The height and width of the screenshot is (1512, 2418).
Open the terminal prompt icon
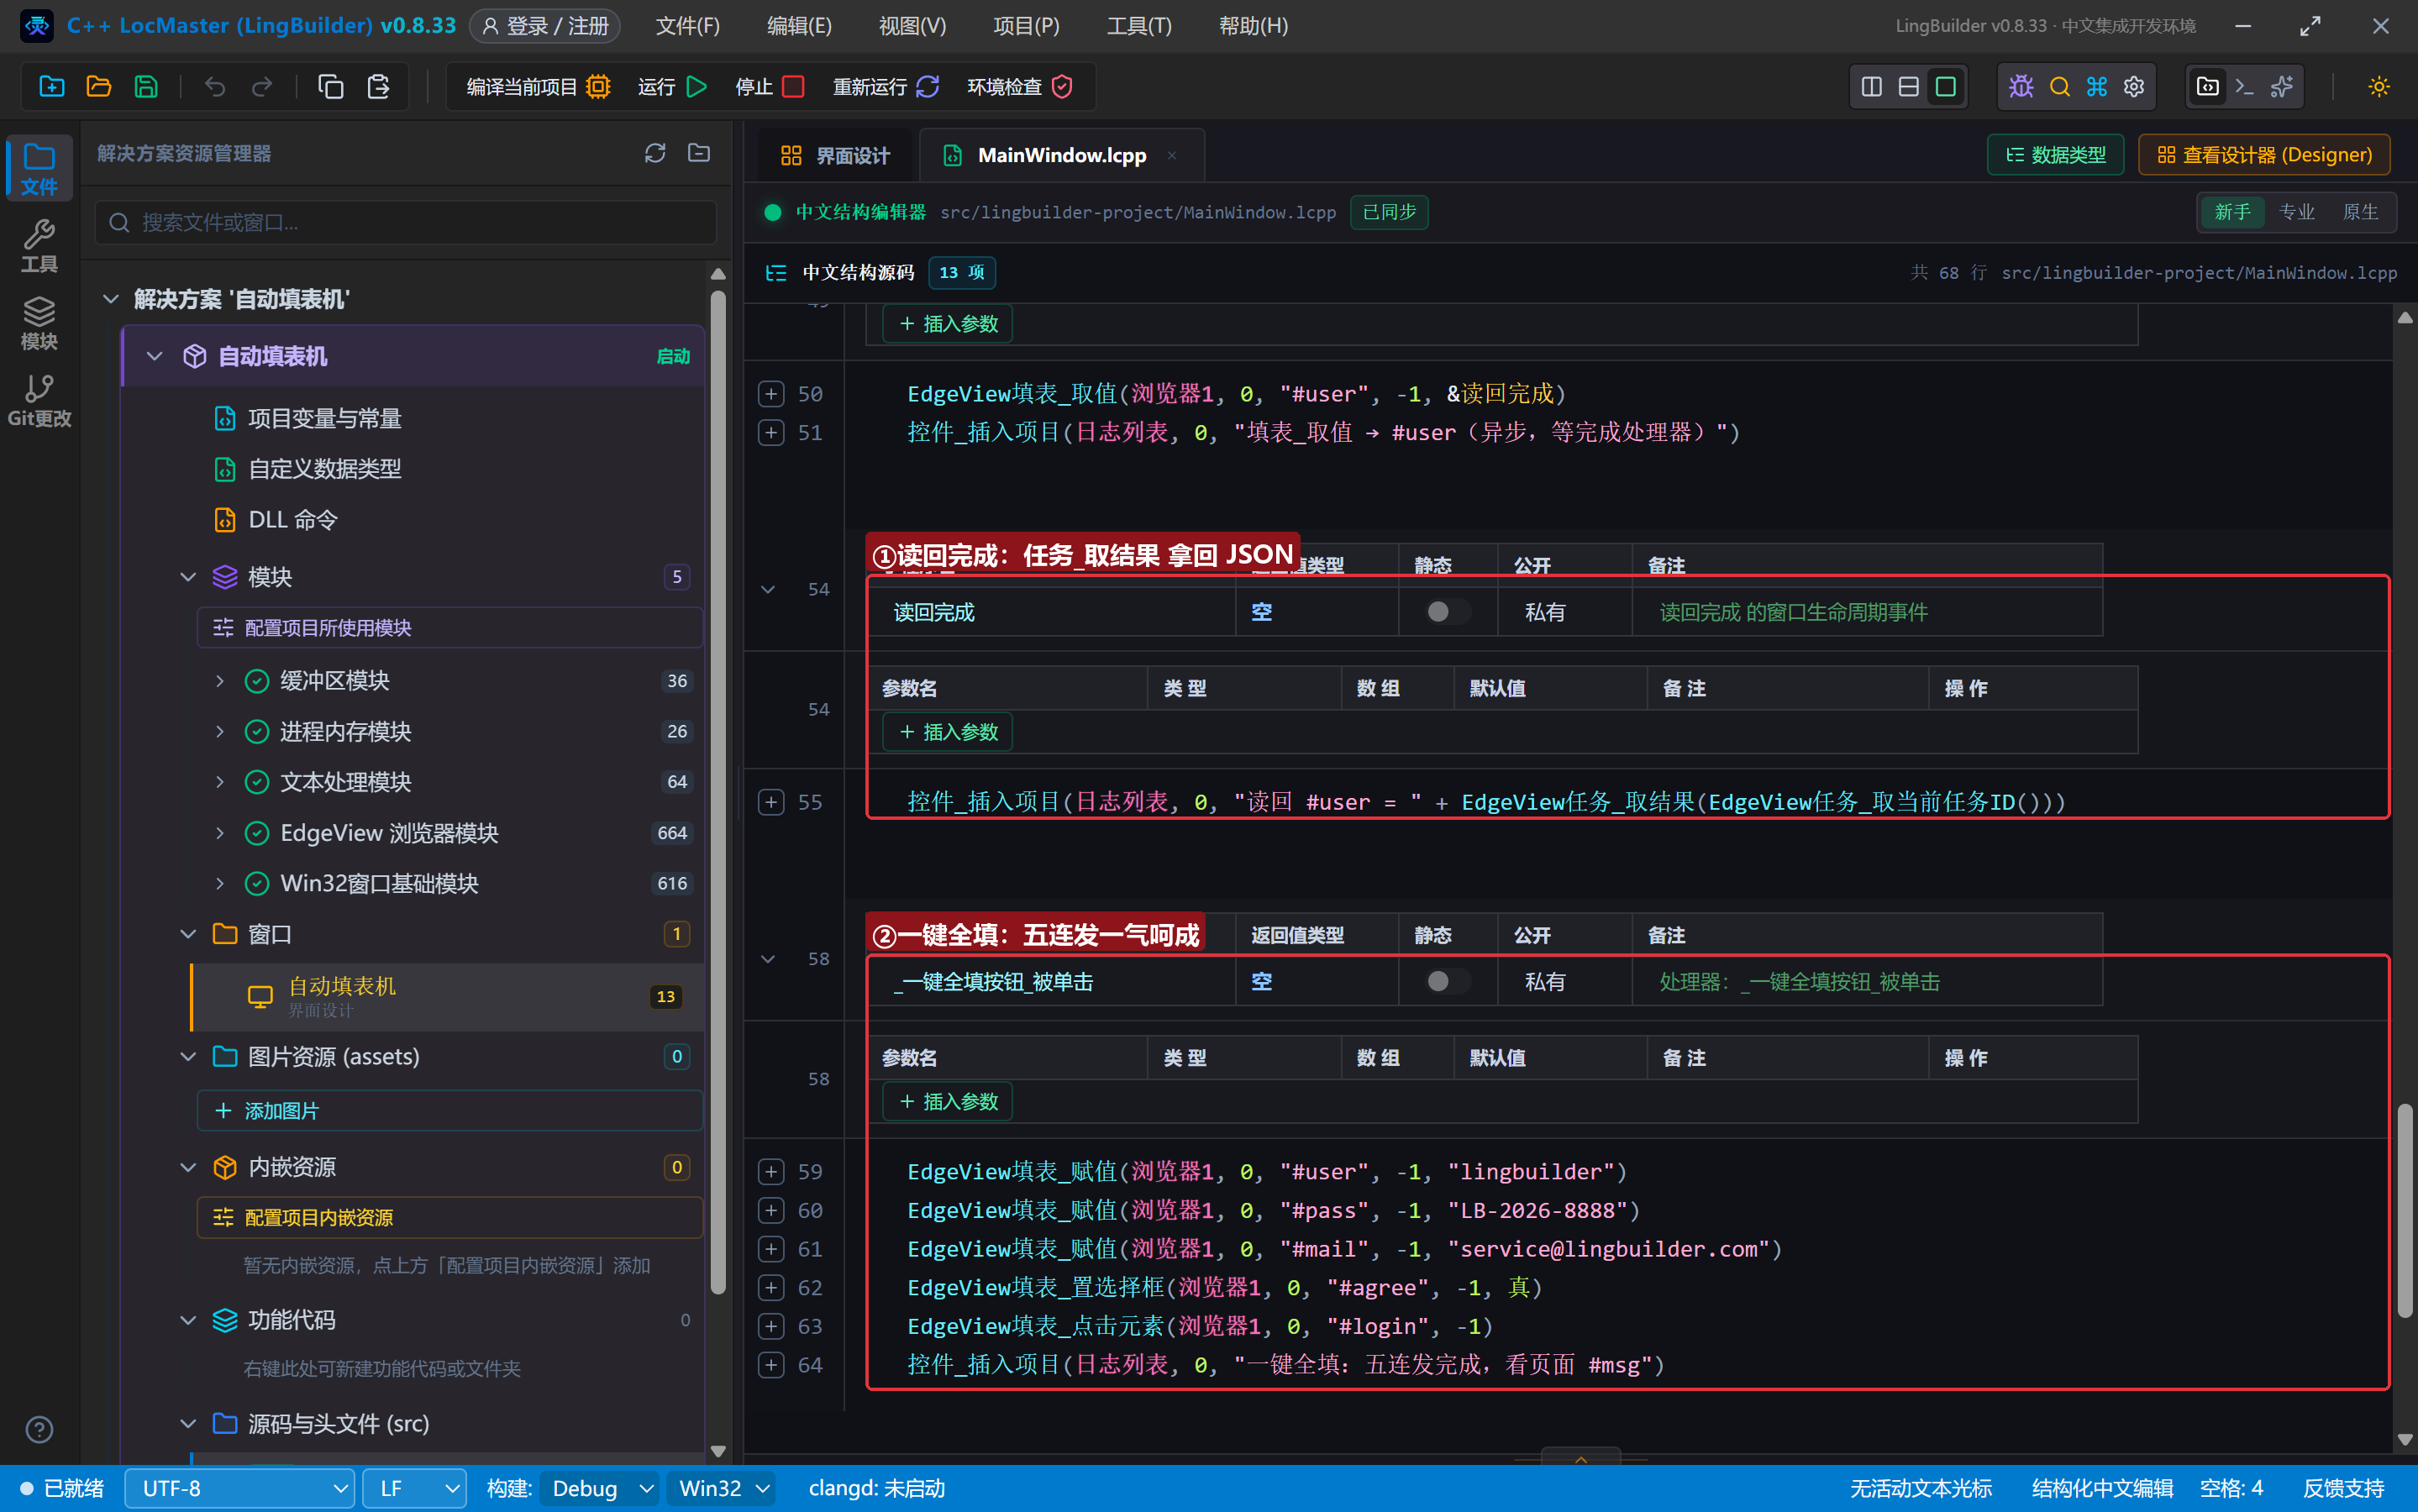coord(2245,87)
